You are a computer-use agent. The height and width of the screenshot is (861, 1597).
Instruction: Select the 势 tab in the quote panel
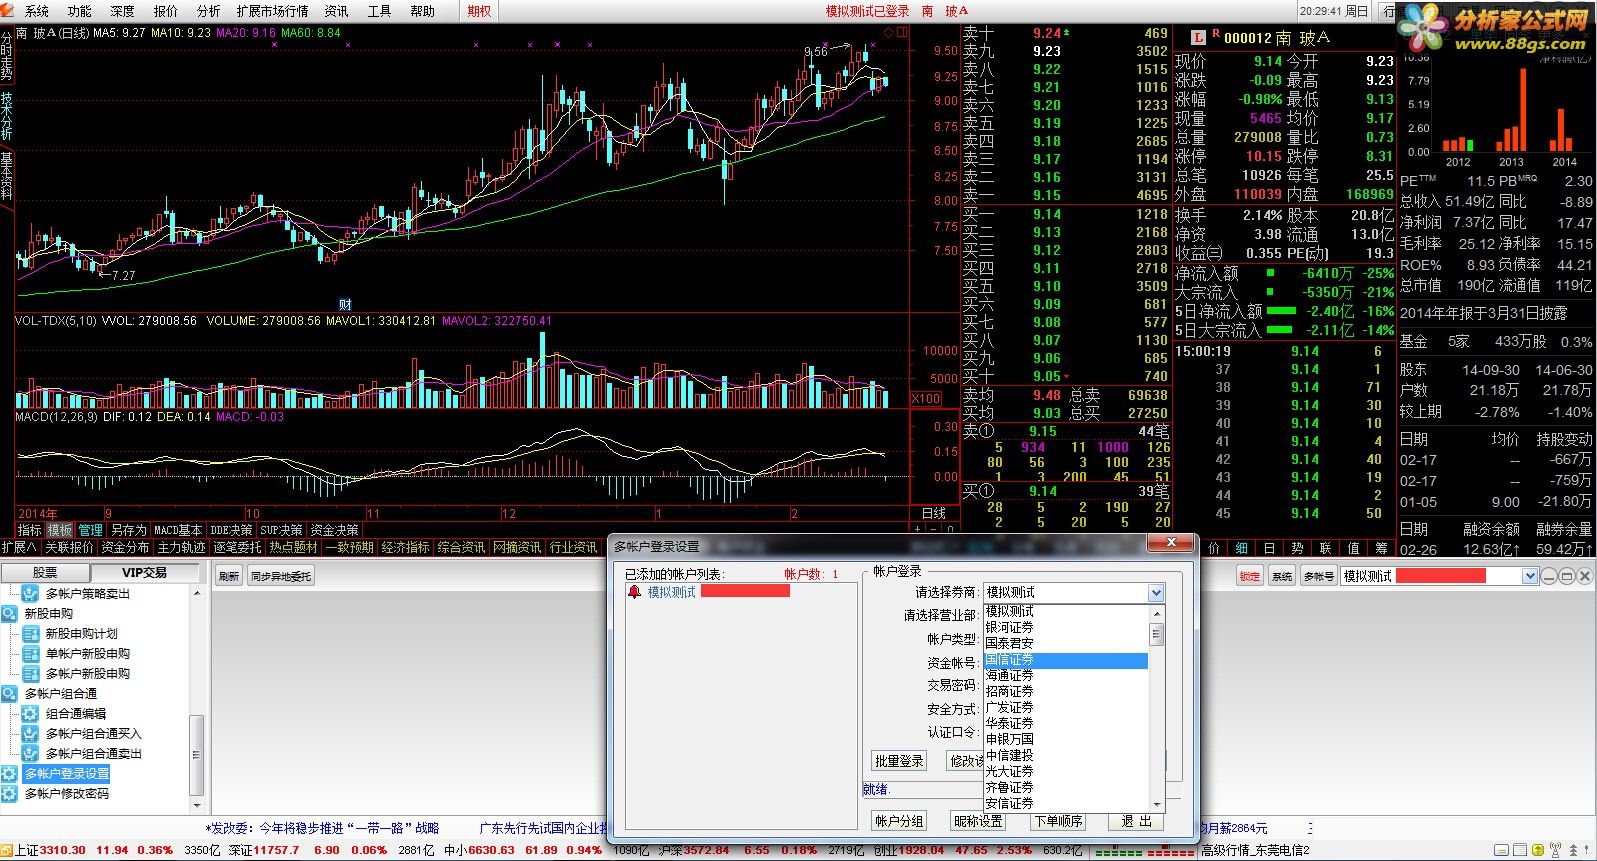1297,548
